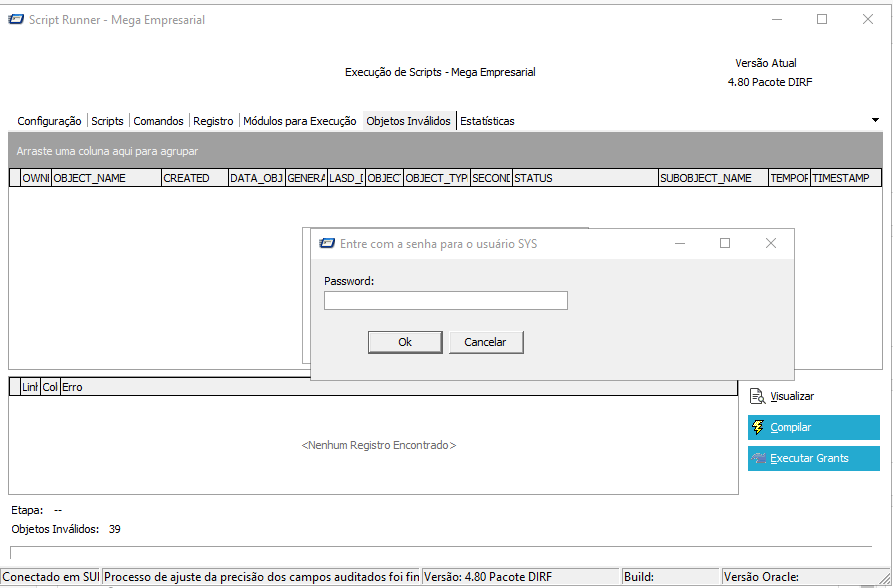Minimize the Script Runner main window

click(x=777, y=19)
